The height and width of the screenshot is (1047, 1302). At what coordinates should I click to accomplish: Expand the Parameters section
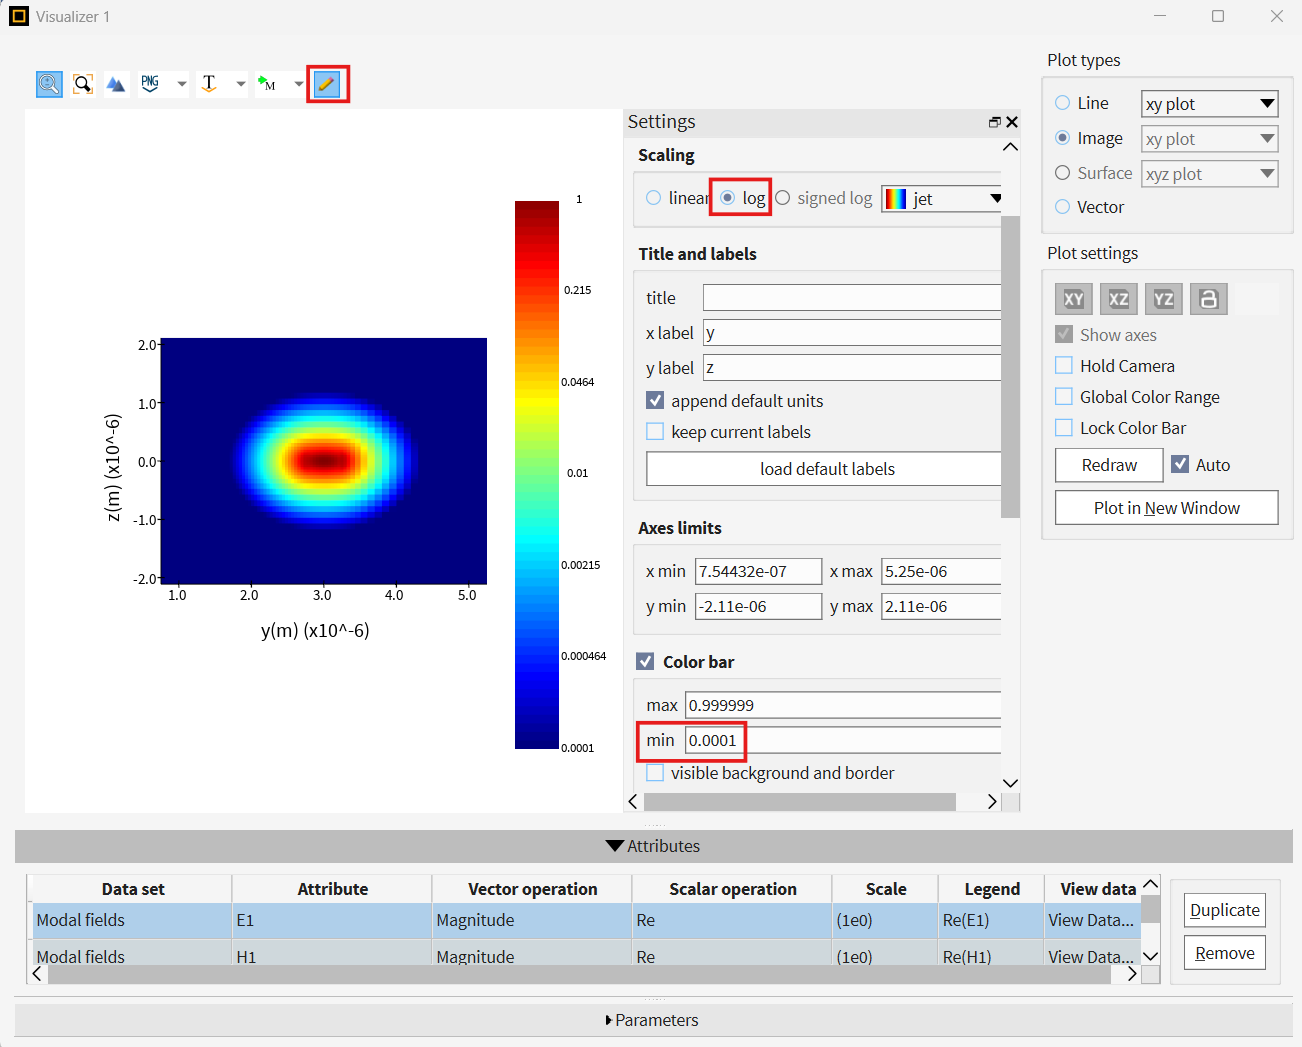pos(653,1020)
